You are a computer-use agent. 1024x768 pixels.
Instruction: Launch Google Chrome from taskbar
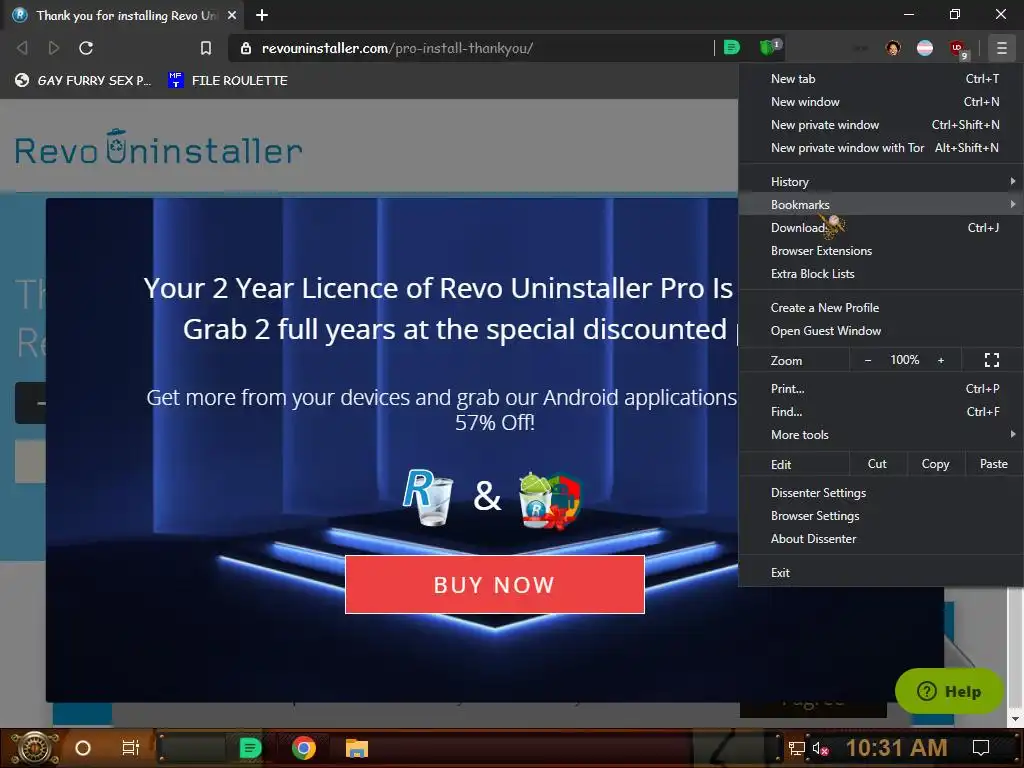coord(304,748)
